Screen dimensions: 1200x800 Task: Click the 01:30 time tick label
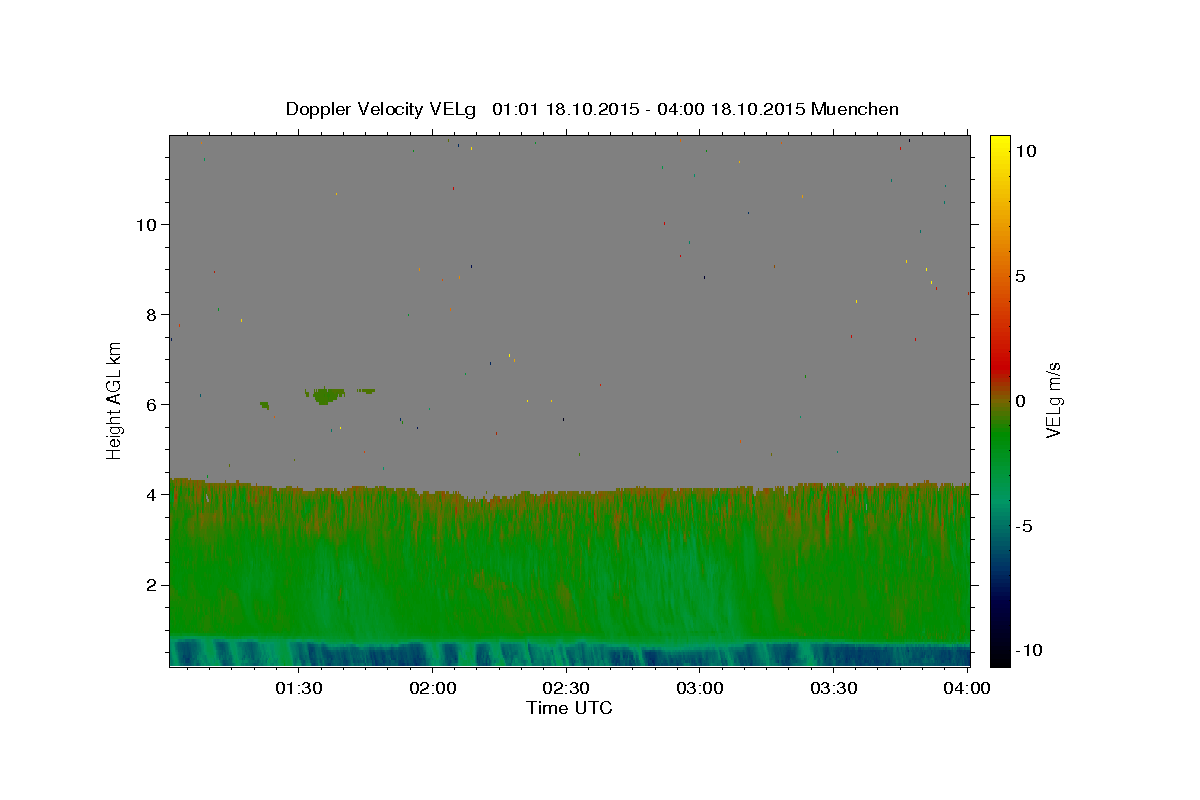click(x=298, y=688)
